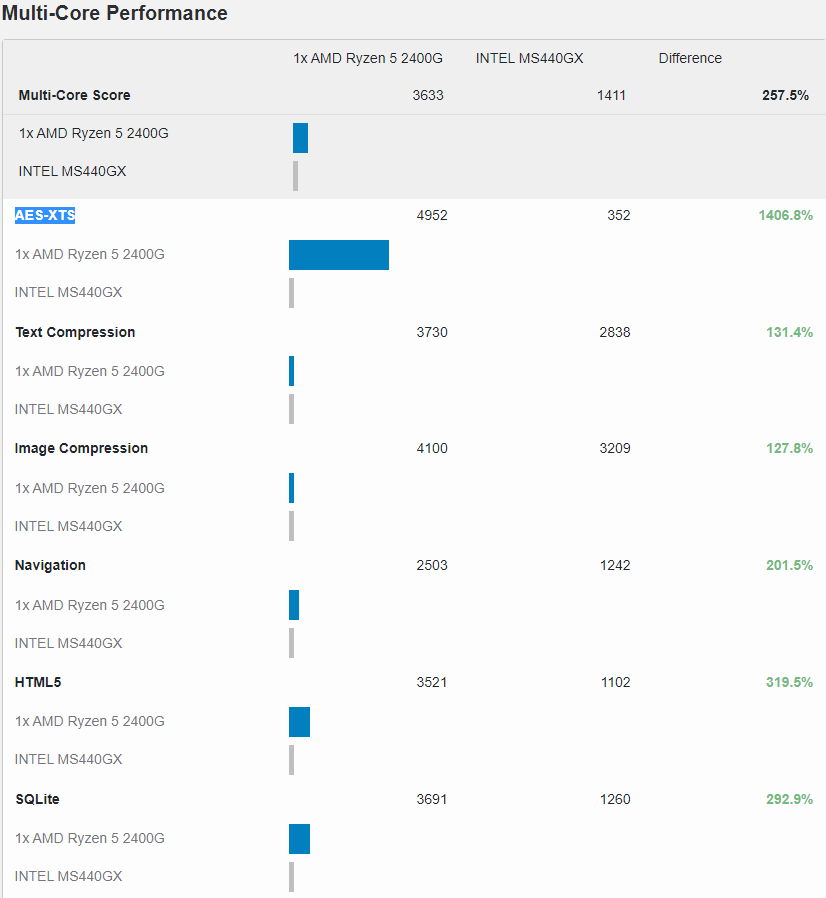Click the 131.4% difference value
The width and height of the screenshot is (826, 898).
point(789,332)
